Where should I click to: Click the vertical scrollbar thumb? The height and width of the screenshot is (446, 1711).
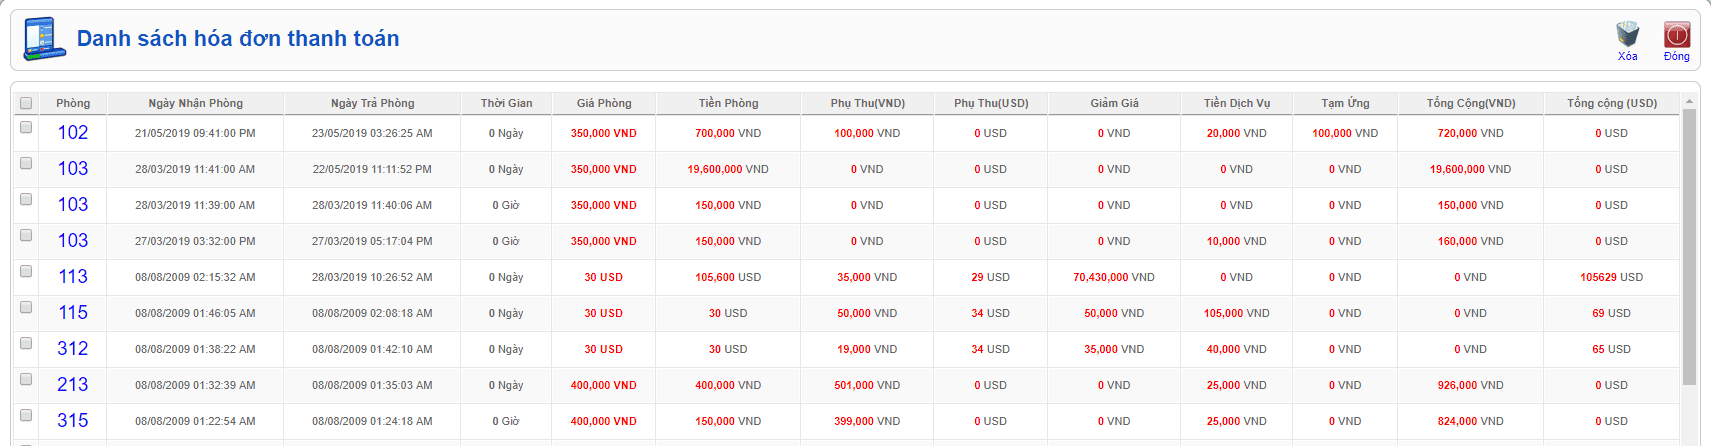coord(1689,245)
